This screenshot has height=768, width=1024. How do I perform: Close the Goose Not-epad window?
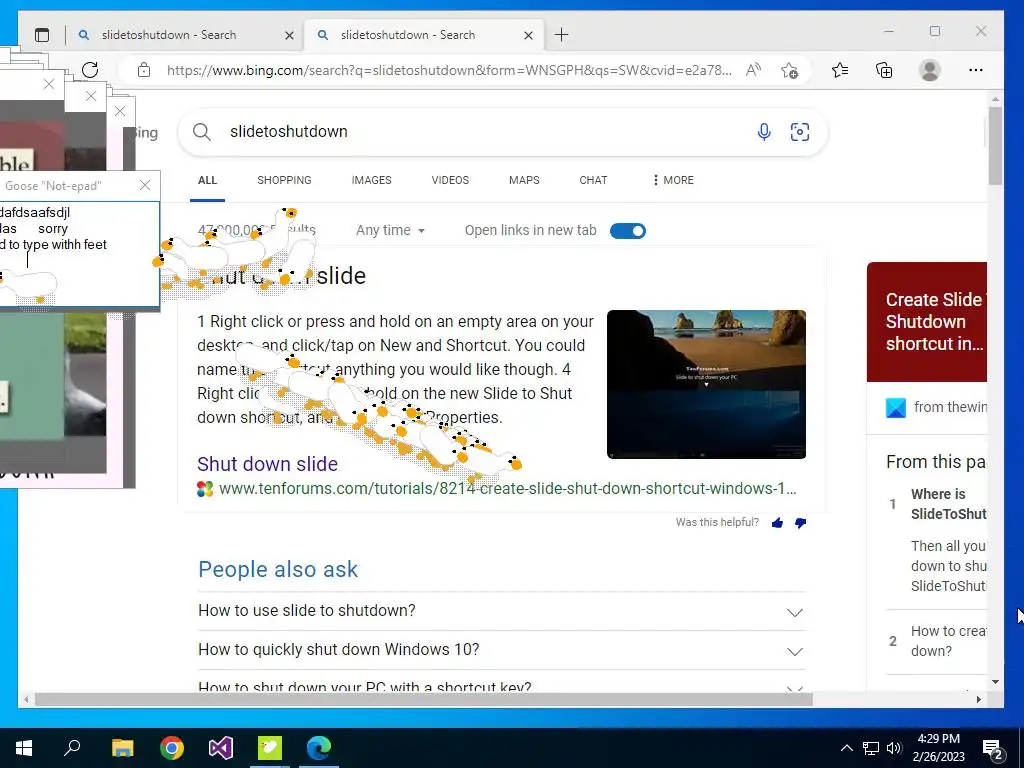click(145, 185)
